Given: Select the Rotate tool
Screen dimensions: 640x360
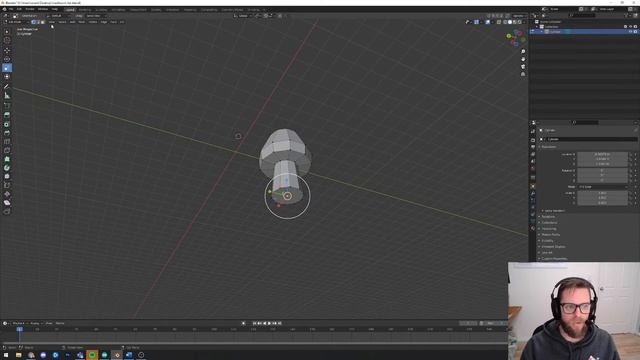Looking at the screenshot, I should pos(7,59).
